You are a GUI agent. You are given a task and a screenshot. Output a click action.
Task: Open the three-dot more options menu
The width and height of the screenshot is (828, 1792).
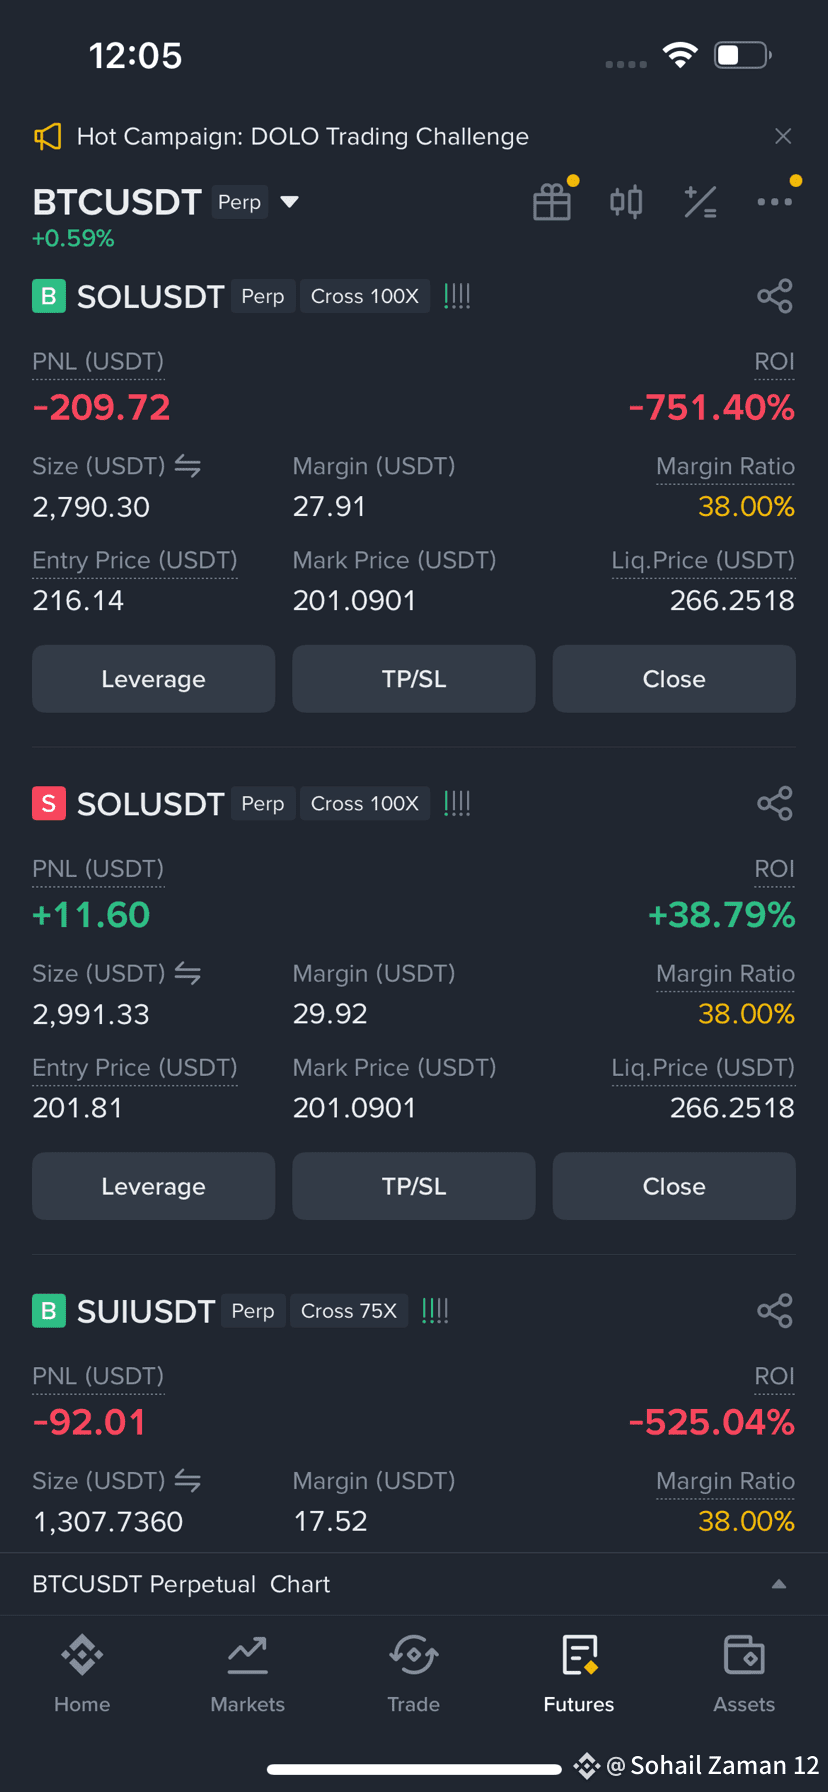pyautogui.click(x=775, y=202)
